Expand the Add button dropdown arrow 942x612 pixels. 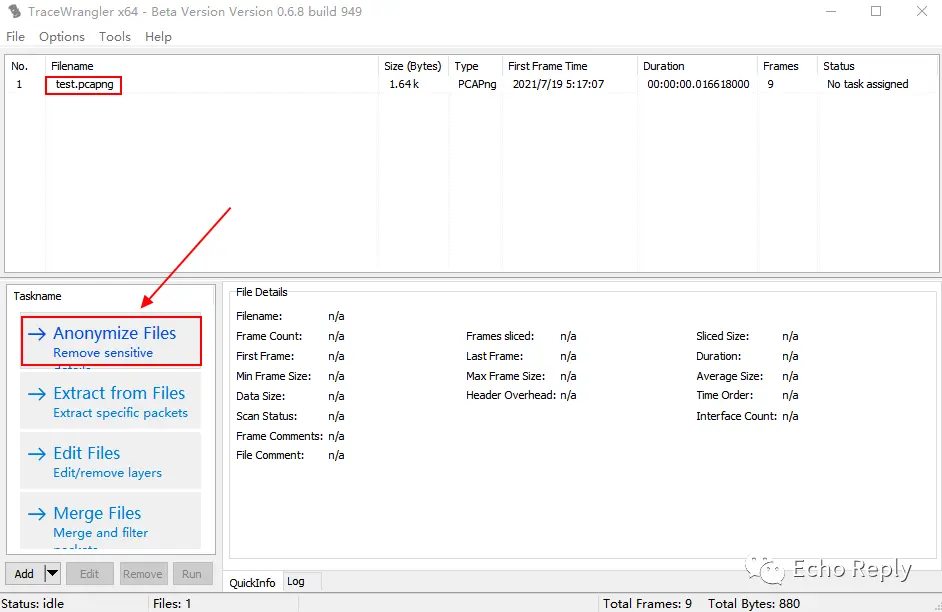coord(52,574)
